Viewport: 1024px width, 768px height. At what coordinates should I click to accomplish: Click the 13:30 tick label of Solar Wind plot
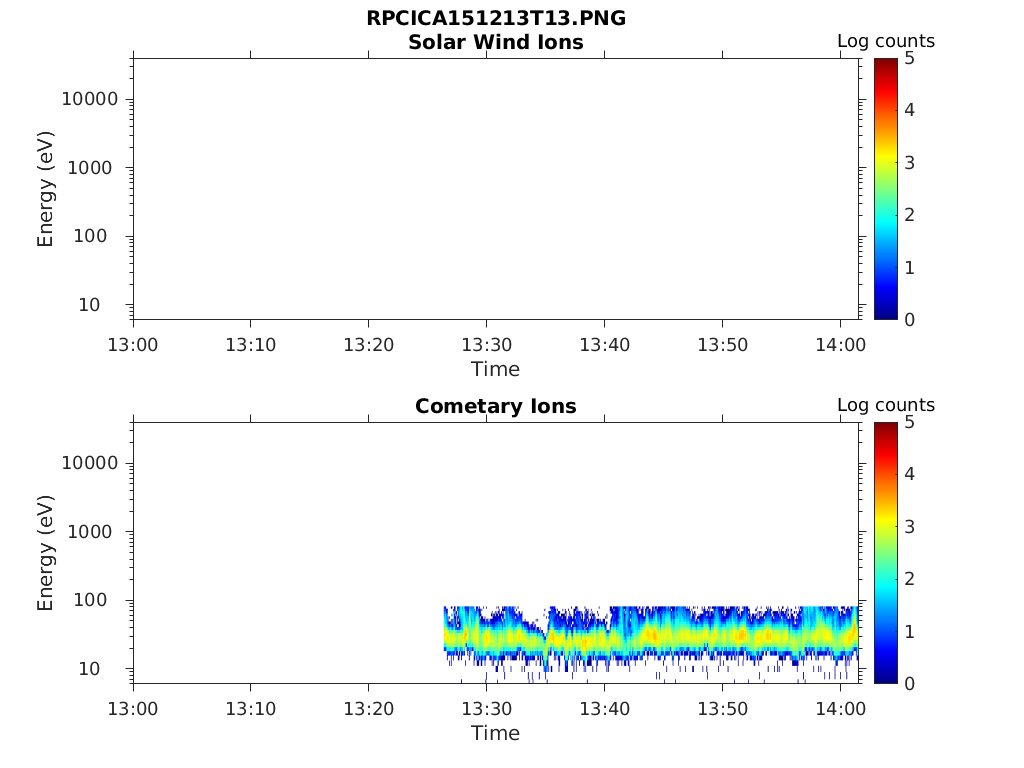(x=487, y=345)
